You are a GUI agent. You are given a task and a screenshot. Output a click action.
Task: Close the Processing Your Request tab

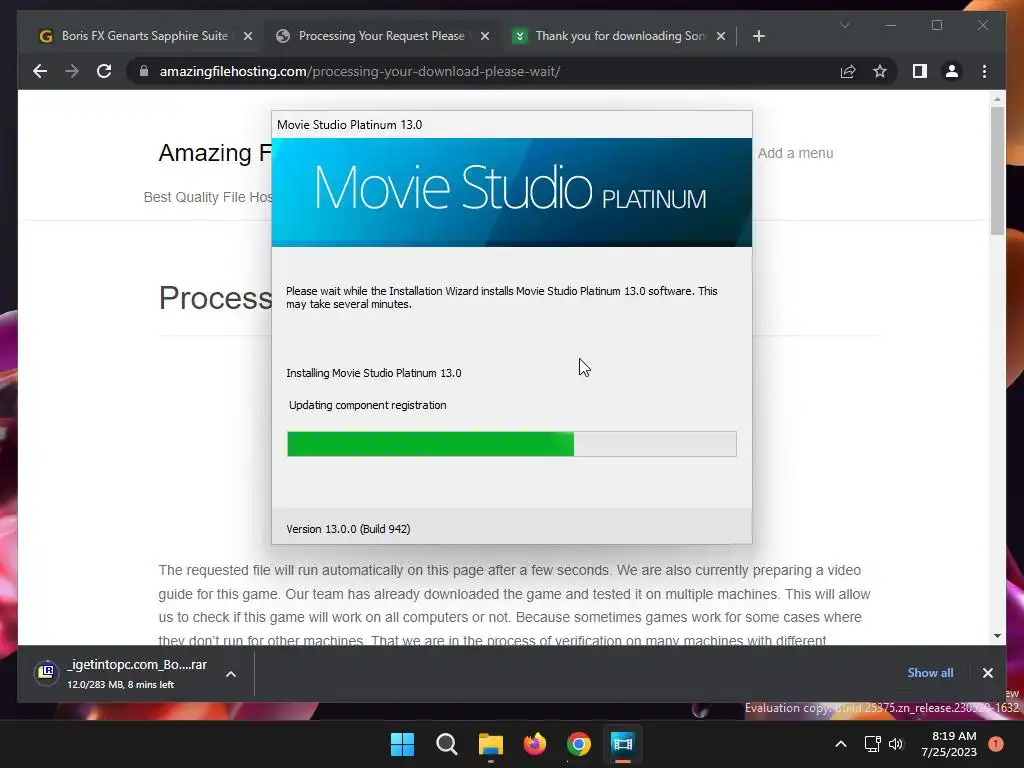(x=485, y=36)
